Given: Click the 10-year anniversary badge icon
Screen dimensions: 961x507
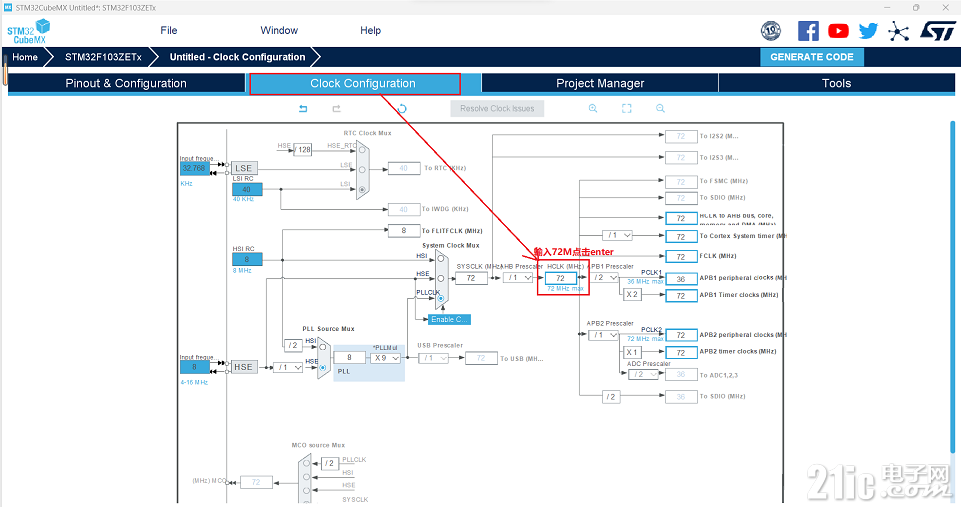Looking at the screenshot, I should click(x=771, y=31).
